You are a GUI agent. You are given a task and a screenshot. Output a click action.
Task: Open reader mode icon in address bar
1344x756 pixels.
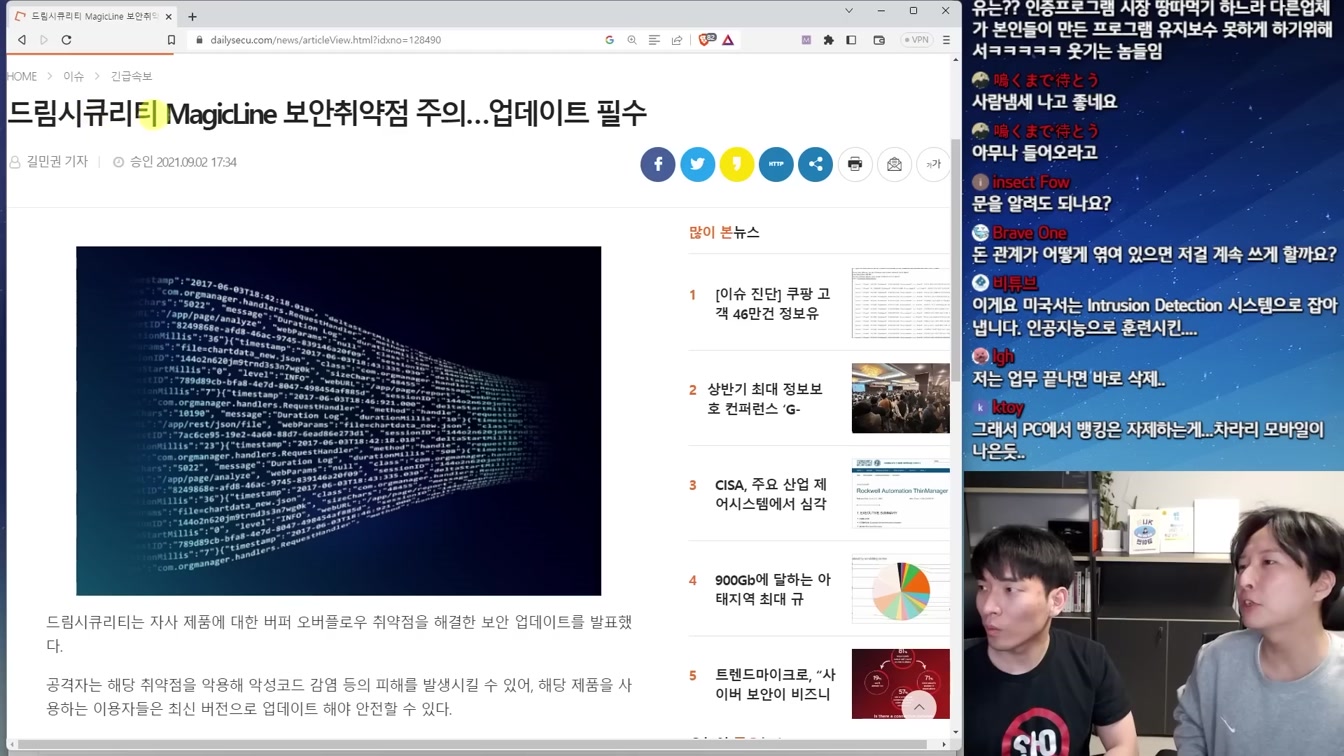click(654, 40)
